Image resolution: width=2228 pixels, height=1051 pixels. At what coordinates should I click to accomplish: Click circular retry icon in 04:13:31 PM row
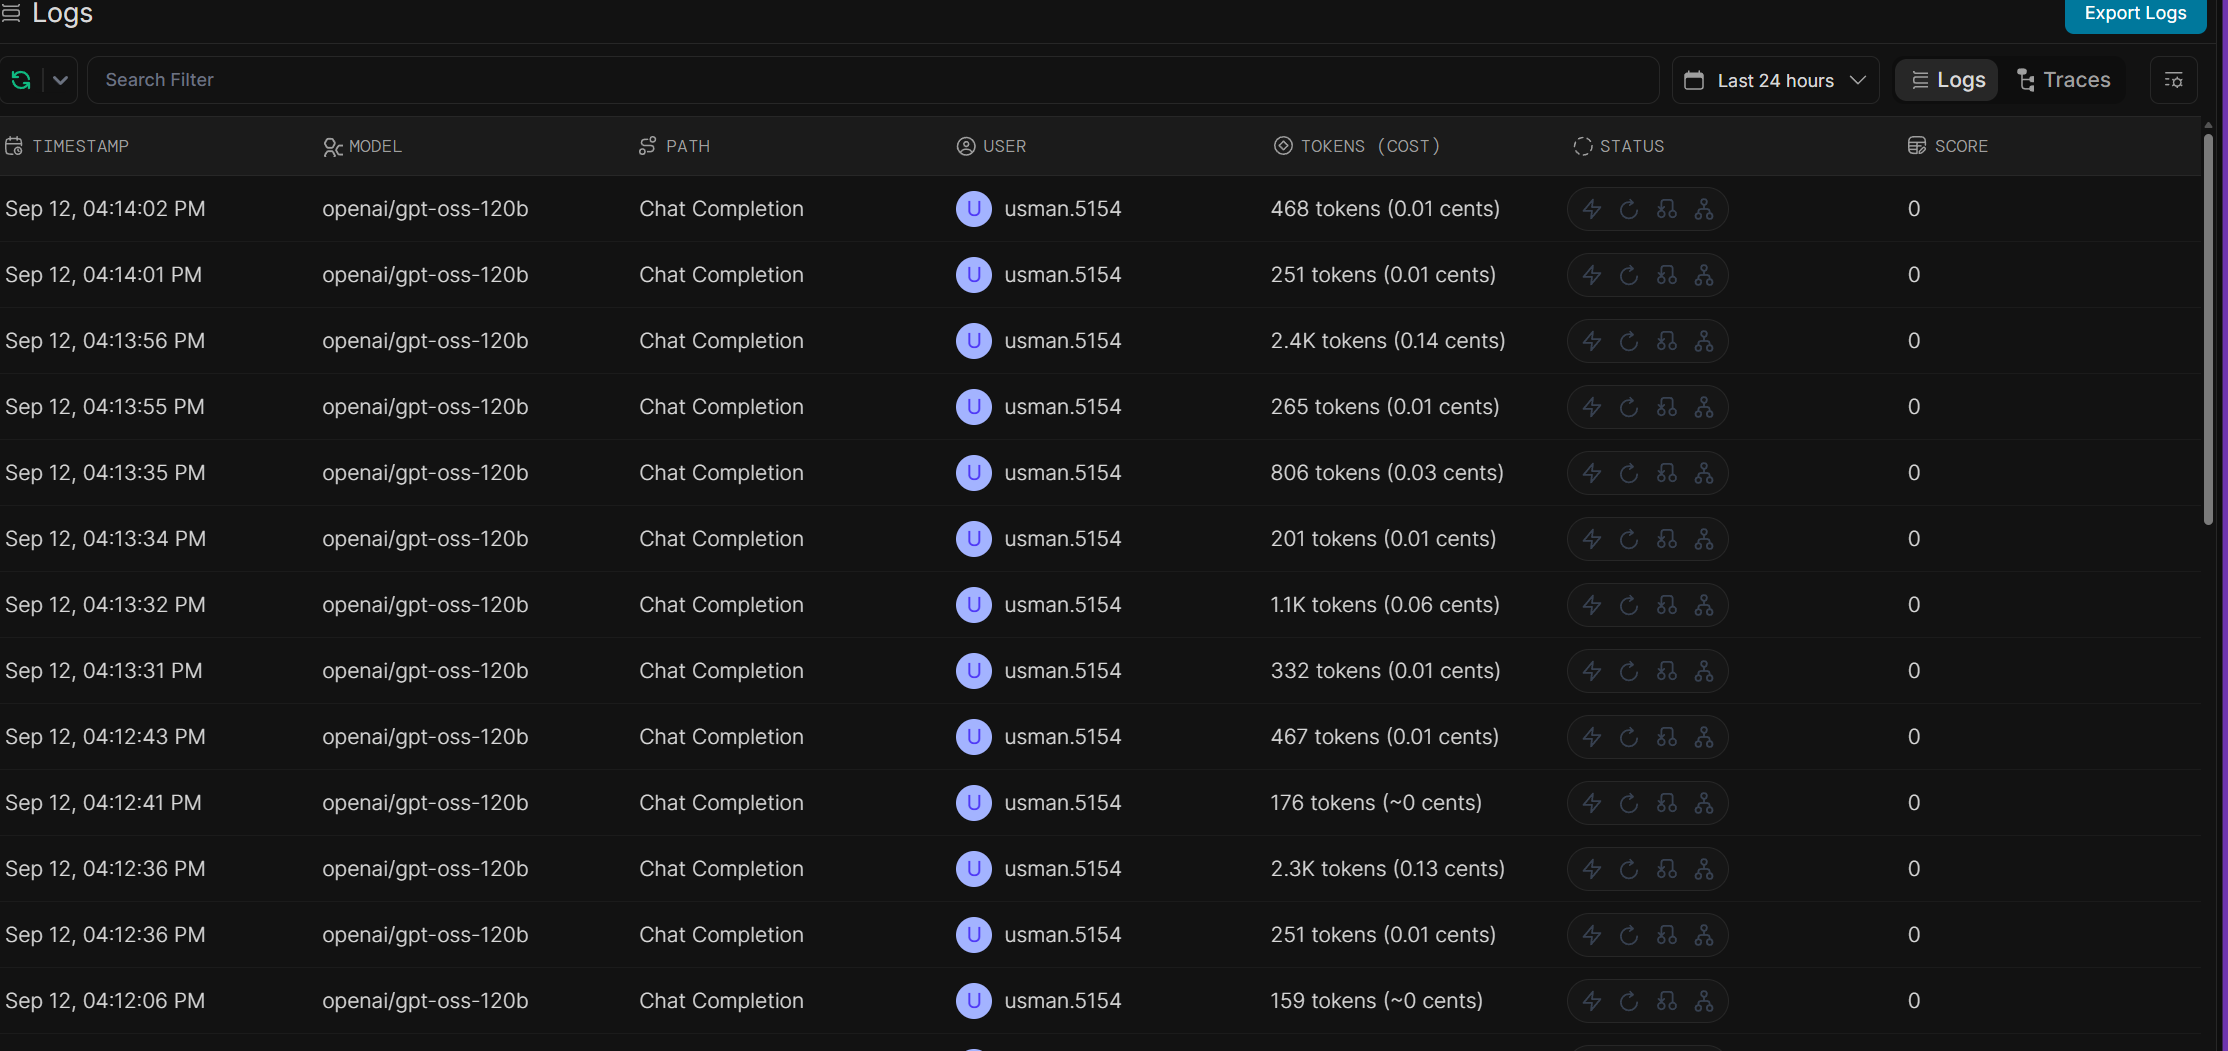(1629, 671)
